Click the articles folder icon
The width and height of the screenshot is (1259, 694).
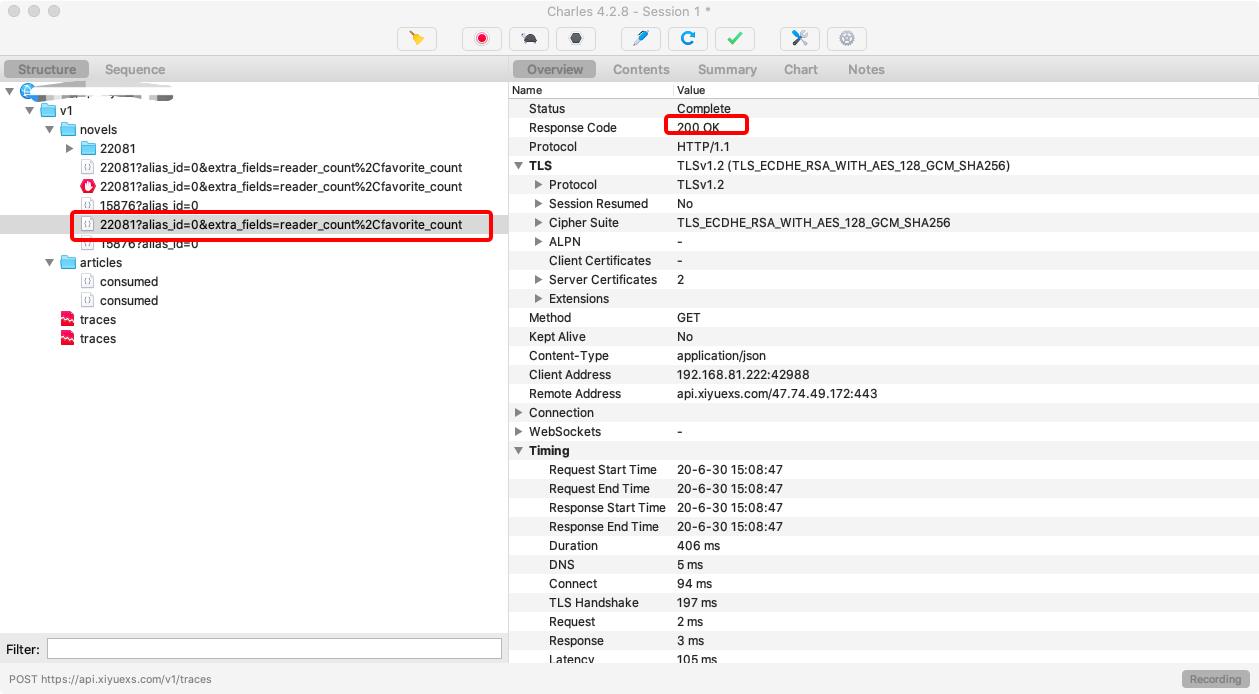coord(68,262)
